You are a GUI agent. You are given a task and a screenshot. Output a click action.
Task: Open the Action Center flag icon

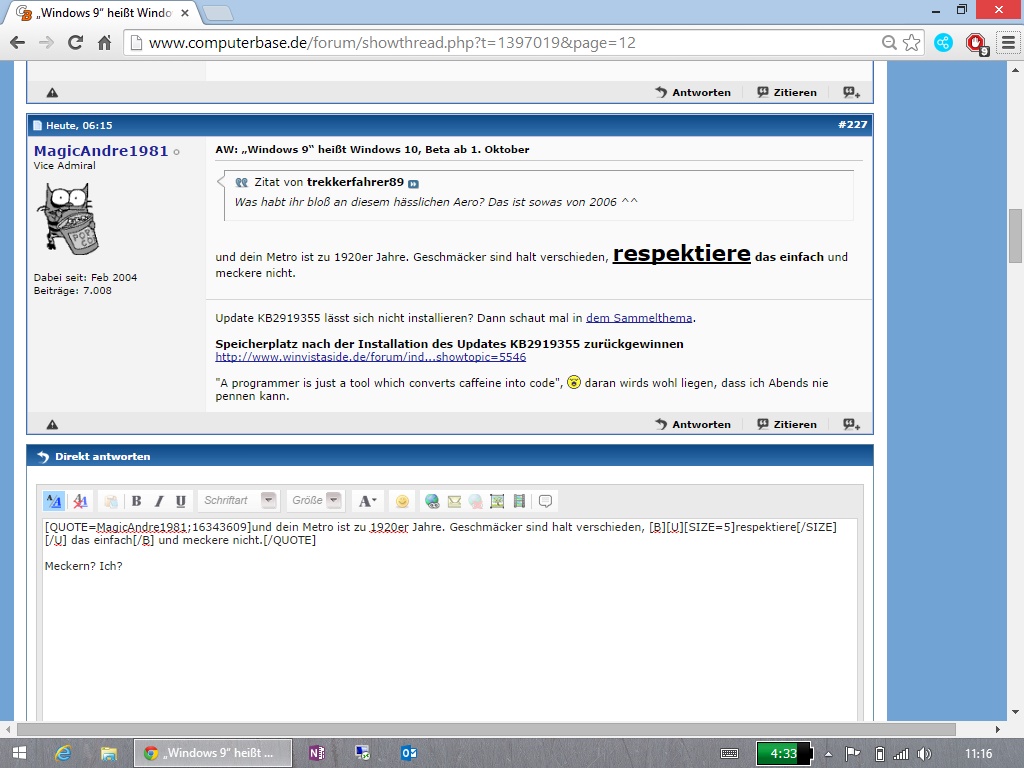pyautogui.click(x=853, y=754)
